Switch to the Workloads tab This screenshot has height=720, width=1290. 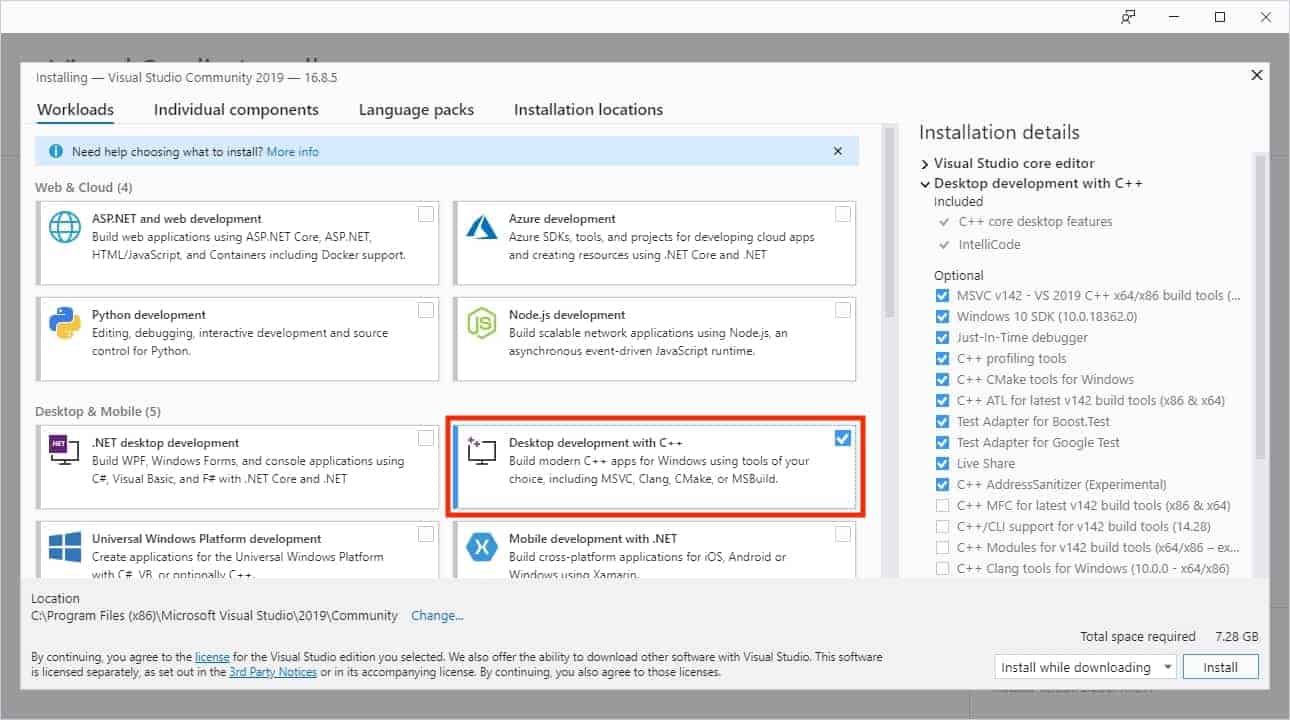coord(75,110)
